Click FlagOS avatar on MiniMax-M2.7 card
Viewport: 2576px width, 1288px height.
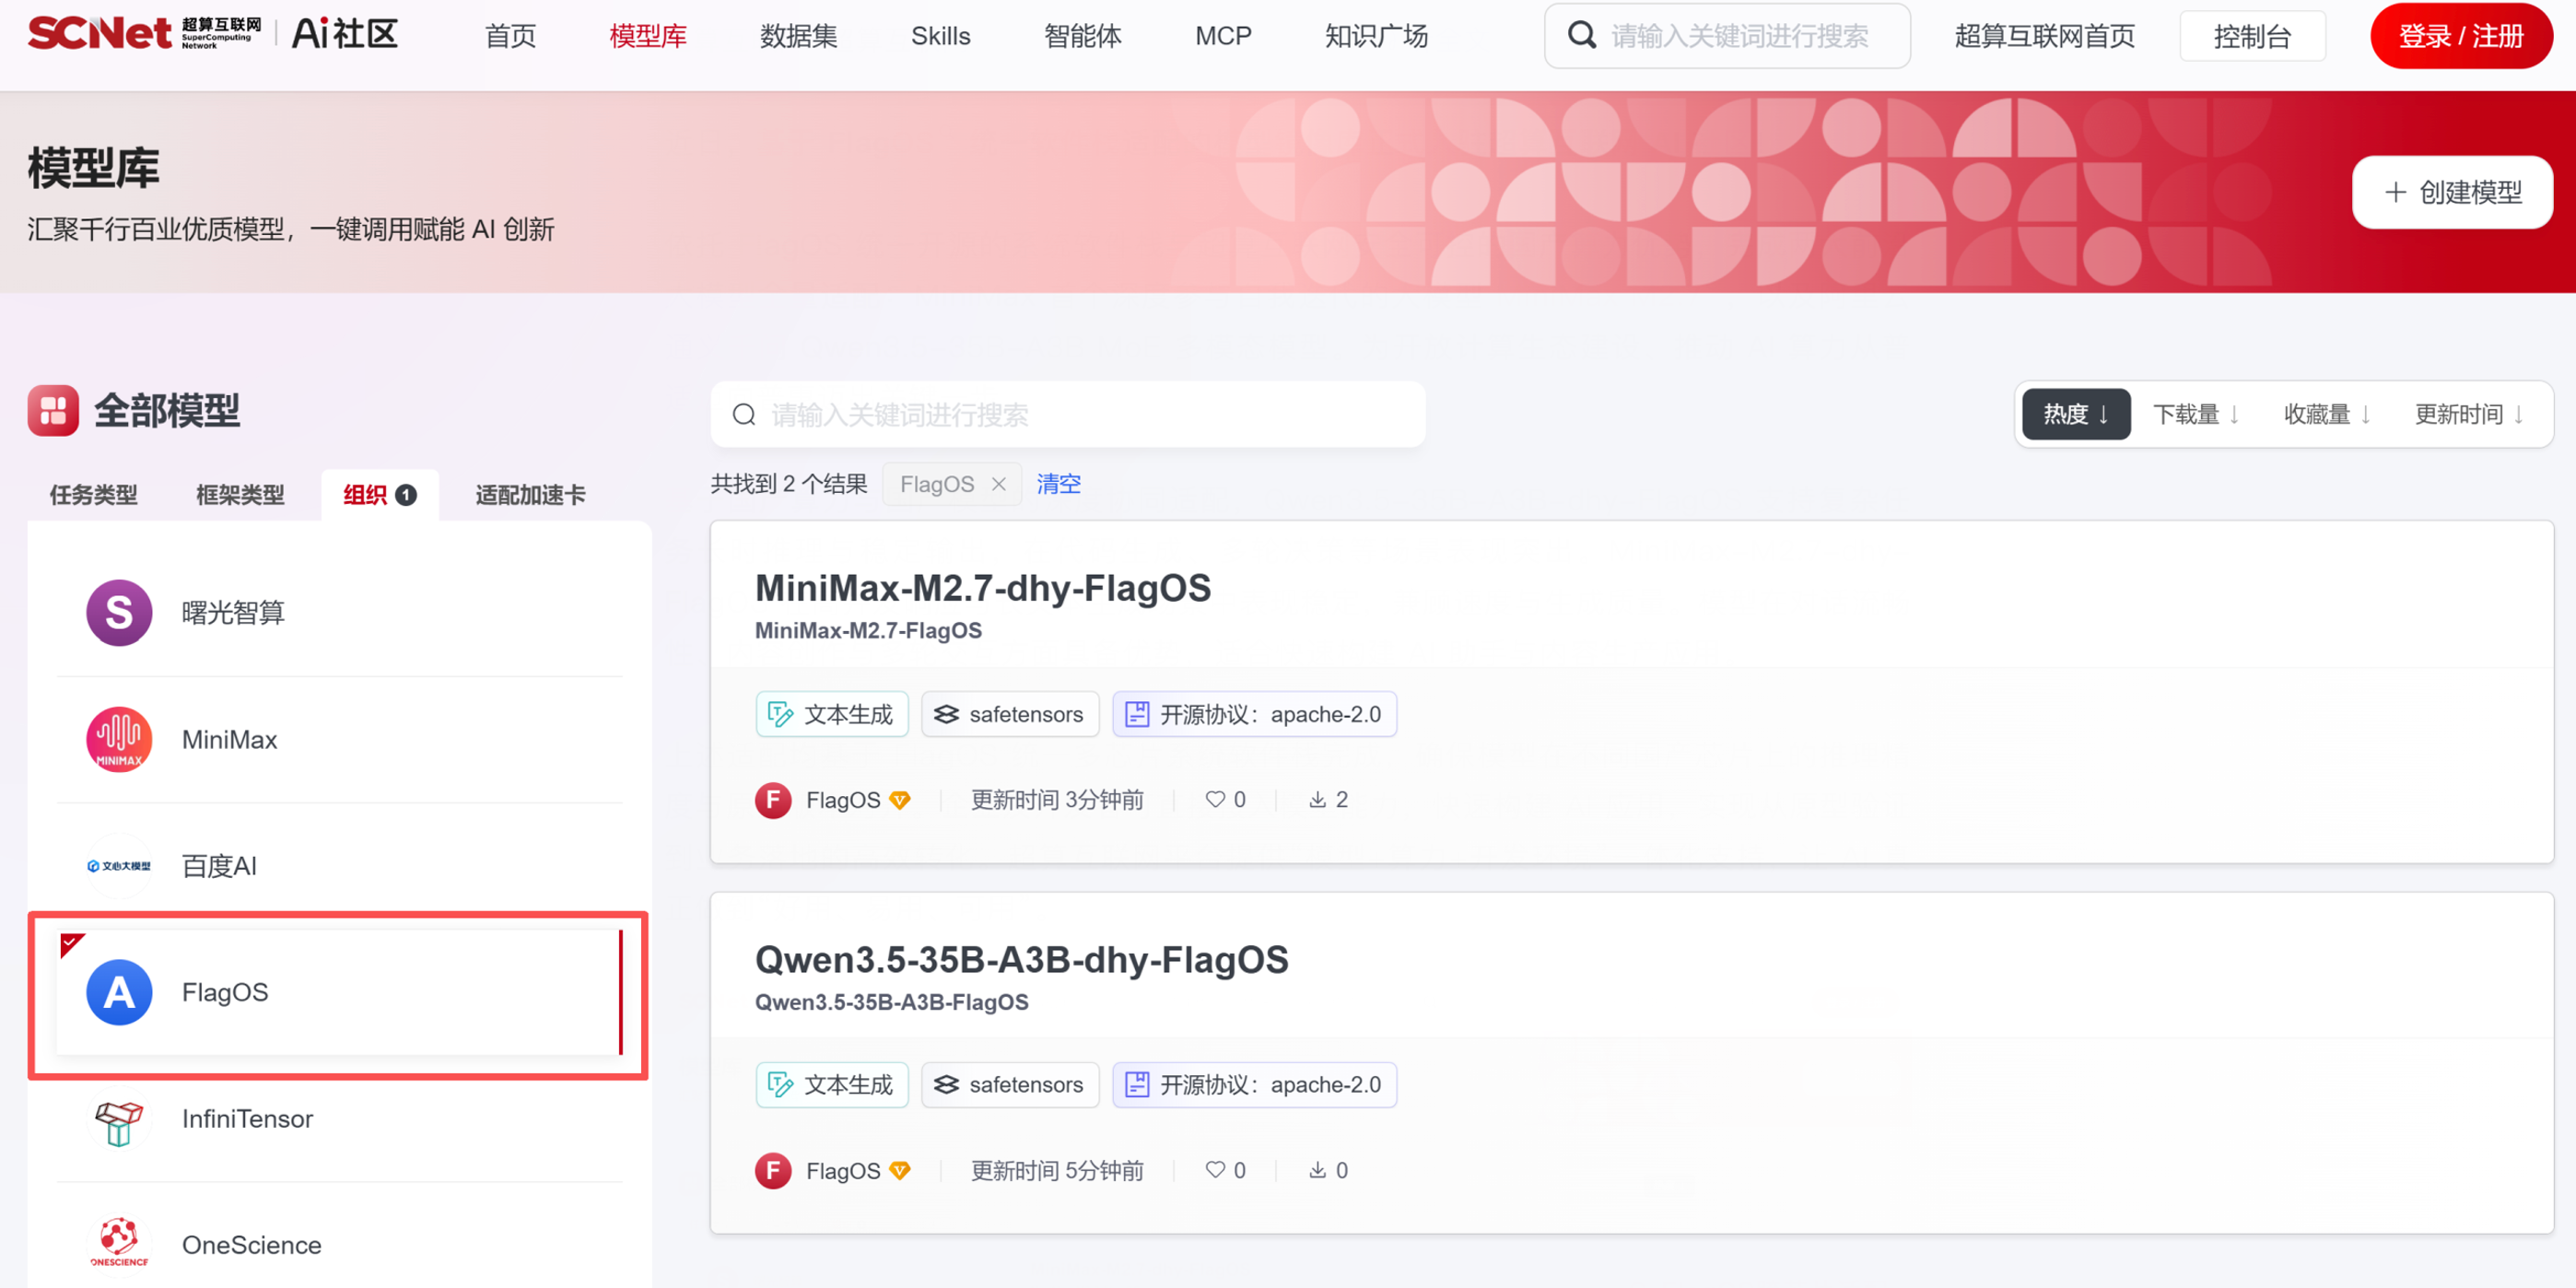point(773,800)
